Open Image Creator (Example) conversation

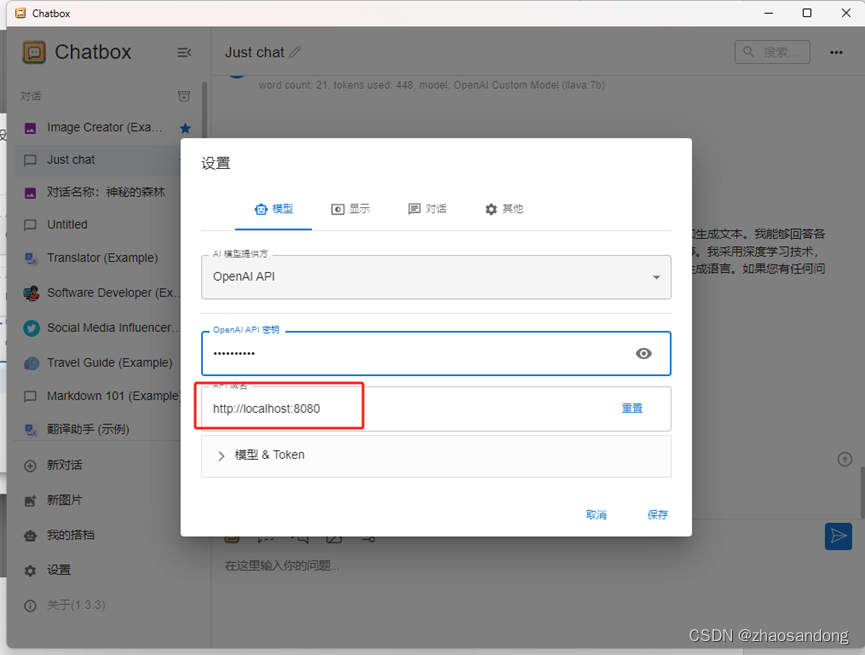pos(104,127)
